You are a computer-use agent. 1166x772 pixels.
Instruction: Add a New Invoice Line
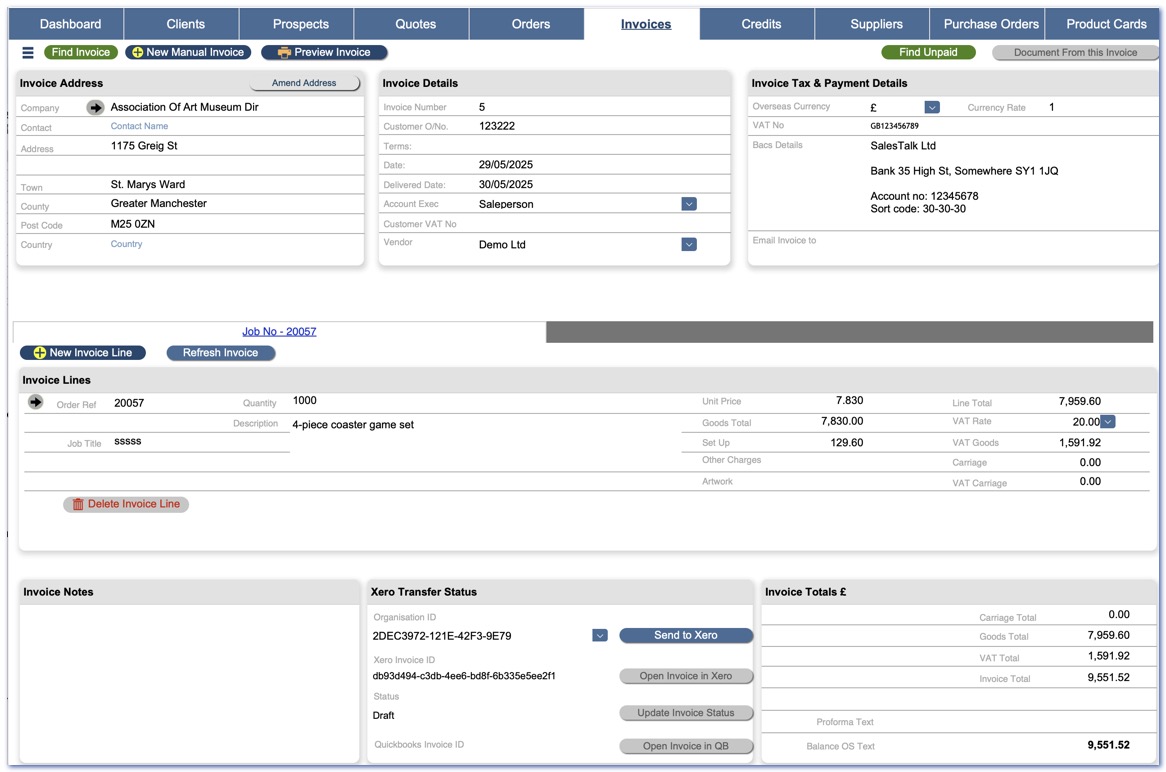[83, 353]
